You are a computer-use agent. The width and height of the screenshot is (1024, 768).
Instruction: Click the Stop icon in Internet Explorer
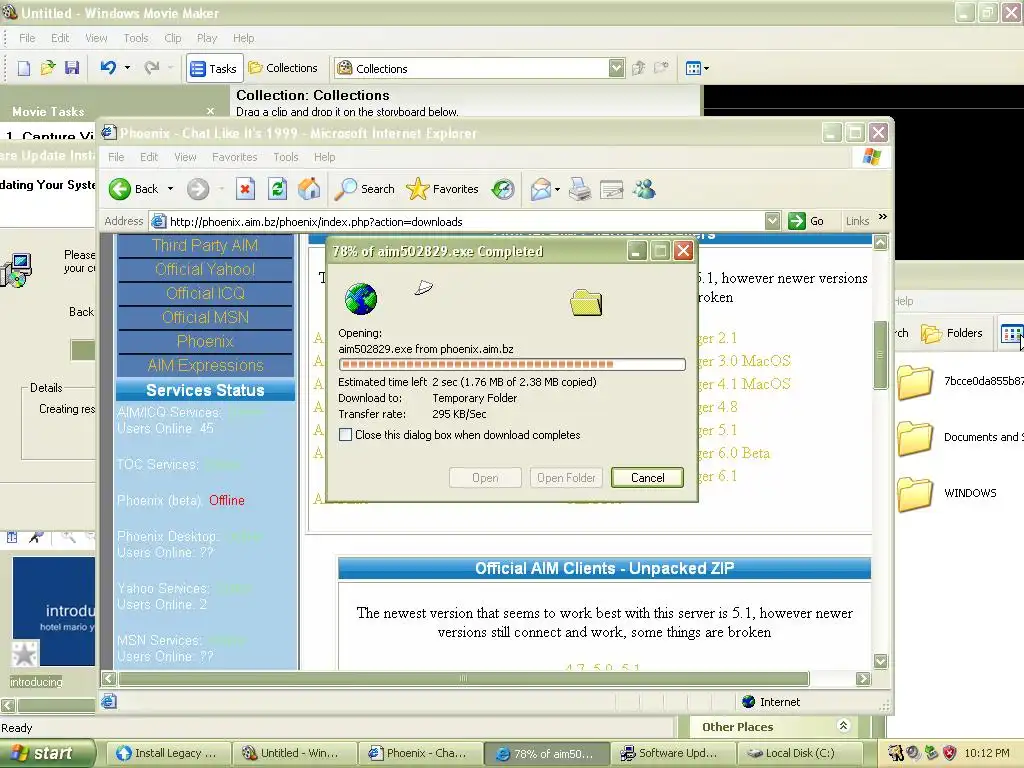point(245,189)
